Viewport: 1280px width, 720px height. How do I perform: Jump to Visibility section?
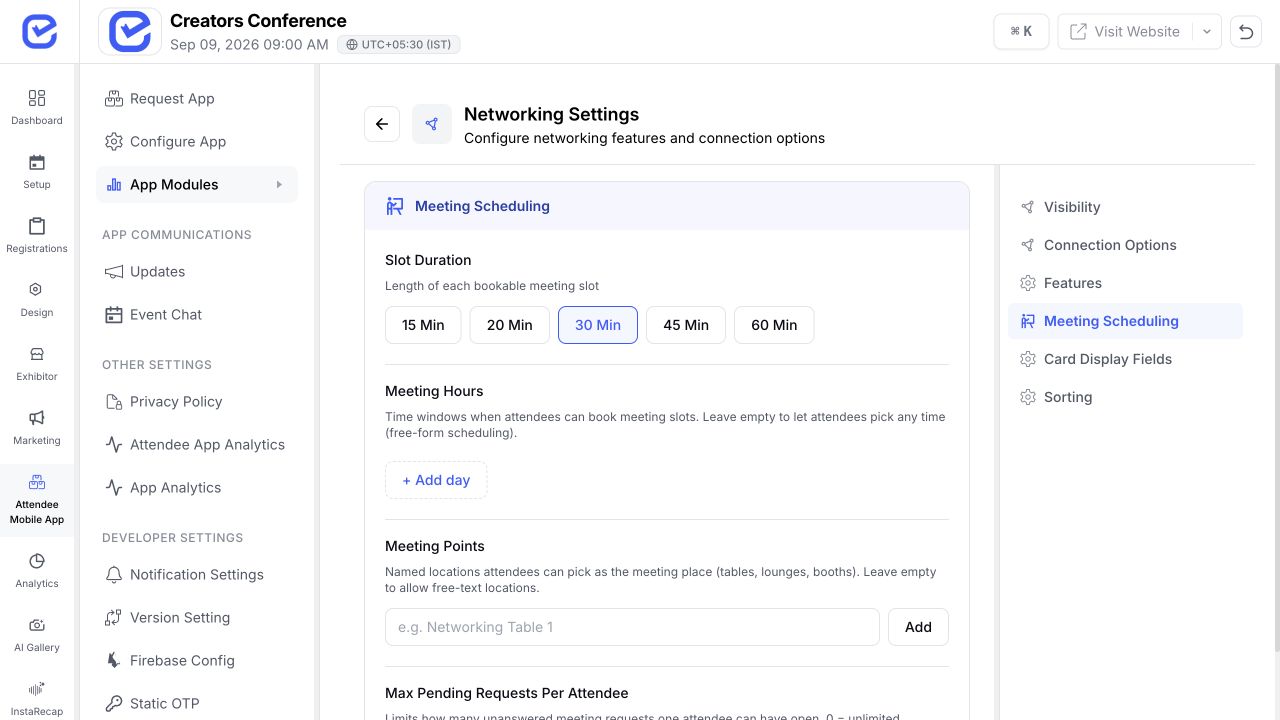coord(1125,207)
